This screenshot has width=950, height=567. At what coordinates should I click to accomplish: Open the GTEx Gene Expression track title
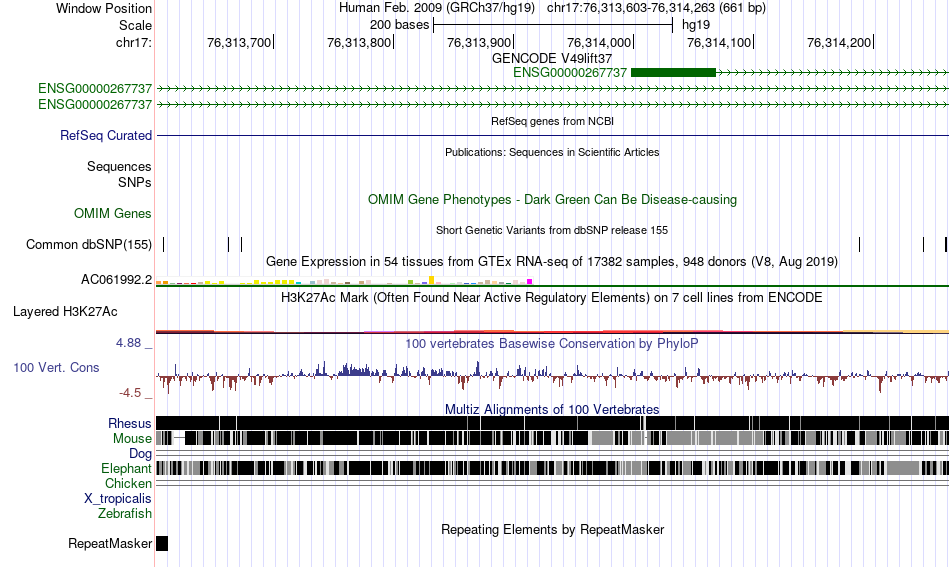552,262
